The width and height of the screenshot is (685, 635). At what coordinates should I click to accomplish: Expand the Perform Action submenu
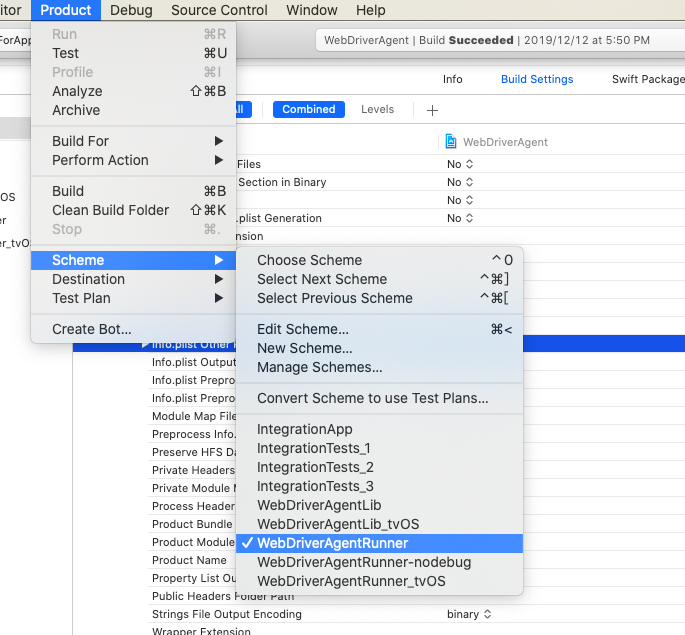pyautogui.click(x=134, y=160)
